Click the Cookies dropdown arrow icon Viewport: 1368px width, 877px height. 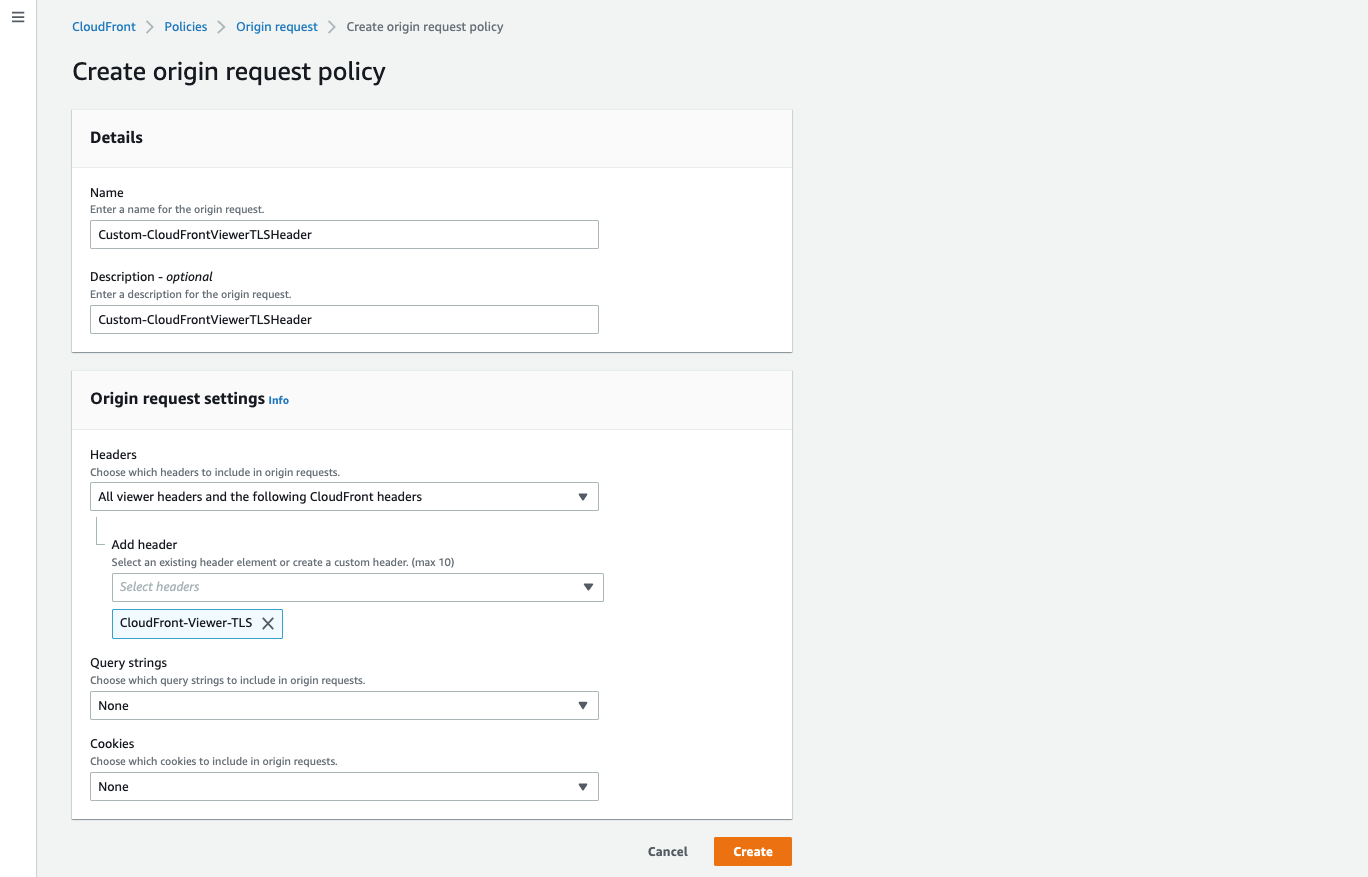coord(583,786)
